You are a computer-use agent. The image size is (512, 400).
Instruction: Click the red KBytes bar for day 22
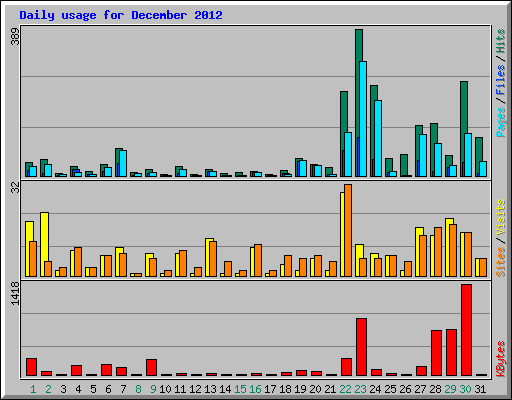346,367
